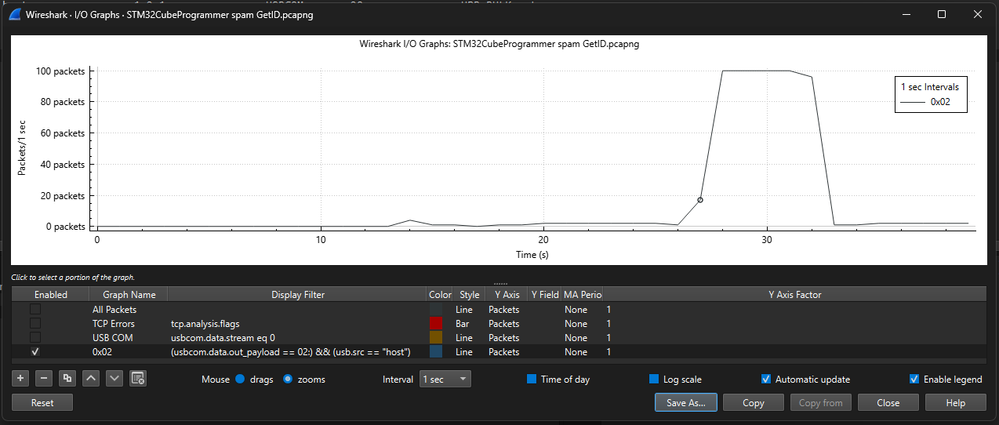999x425 pixels.
Task: Click the red TCP Errors color swatch
Action: click(x=436, y=323)
